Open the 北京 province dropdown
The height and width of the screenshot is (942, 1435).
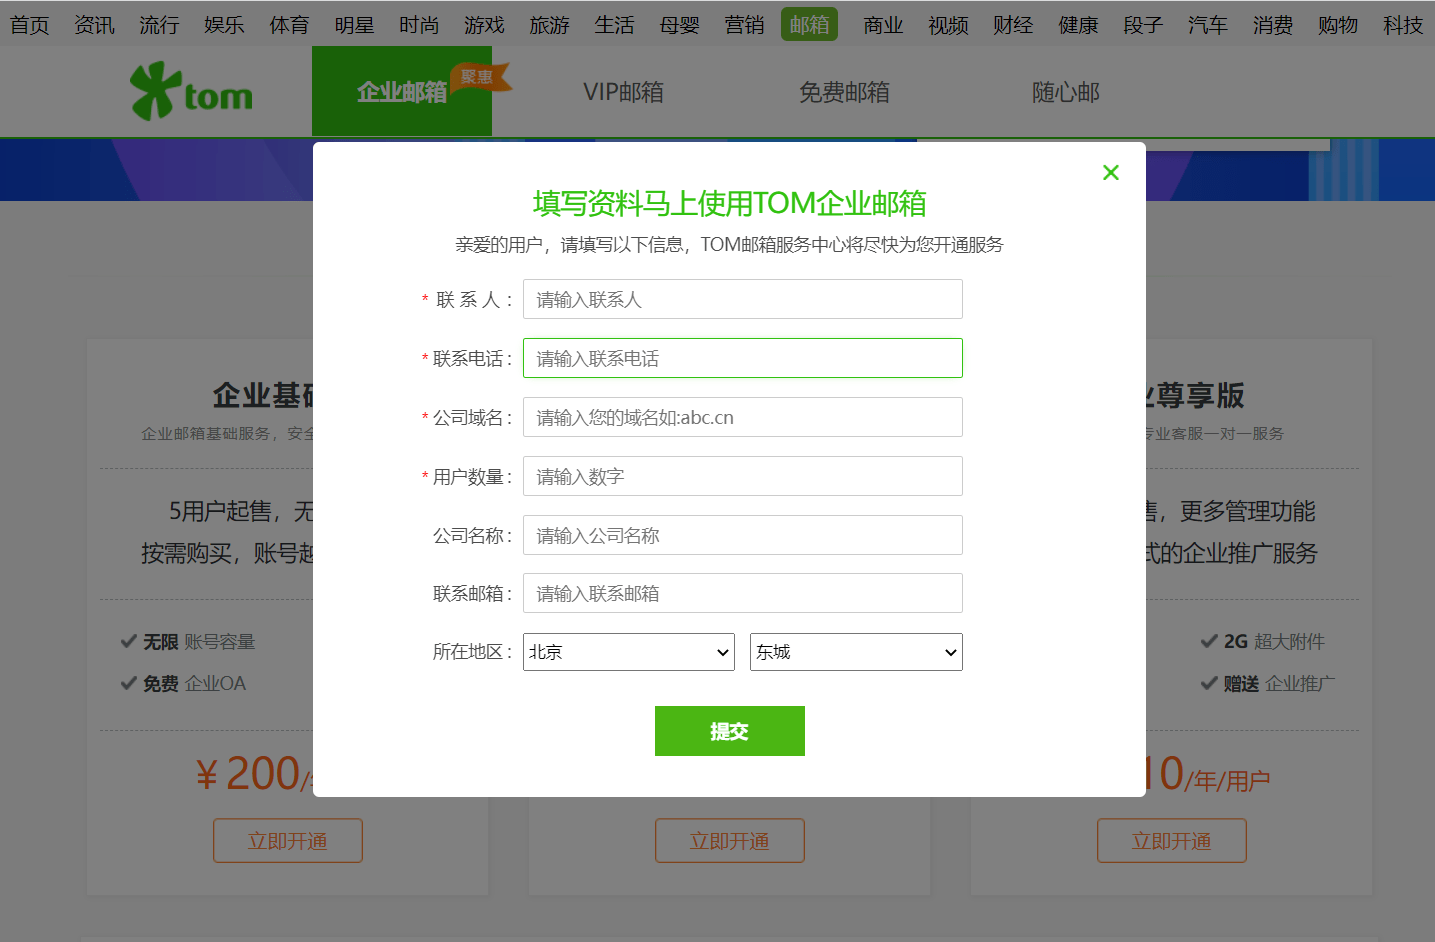[628, 651]
